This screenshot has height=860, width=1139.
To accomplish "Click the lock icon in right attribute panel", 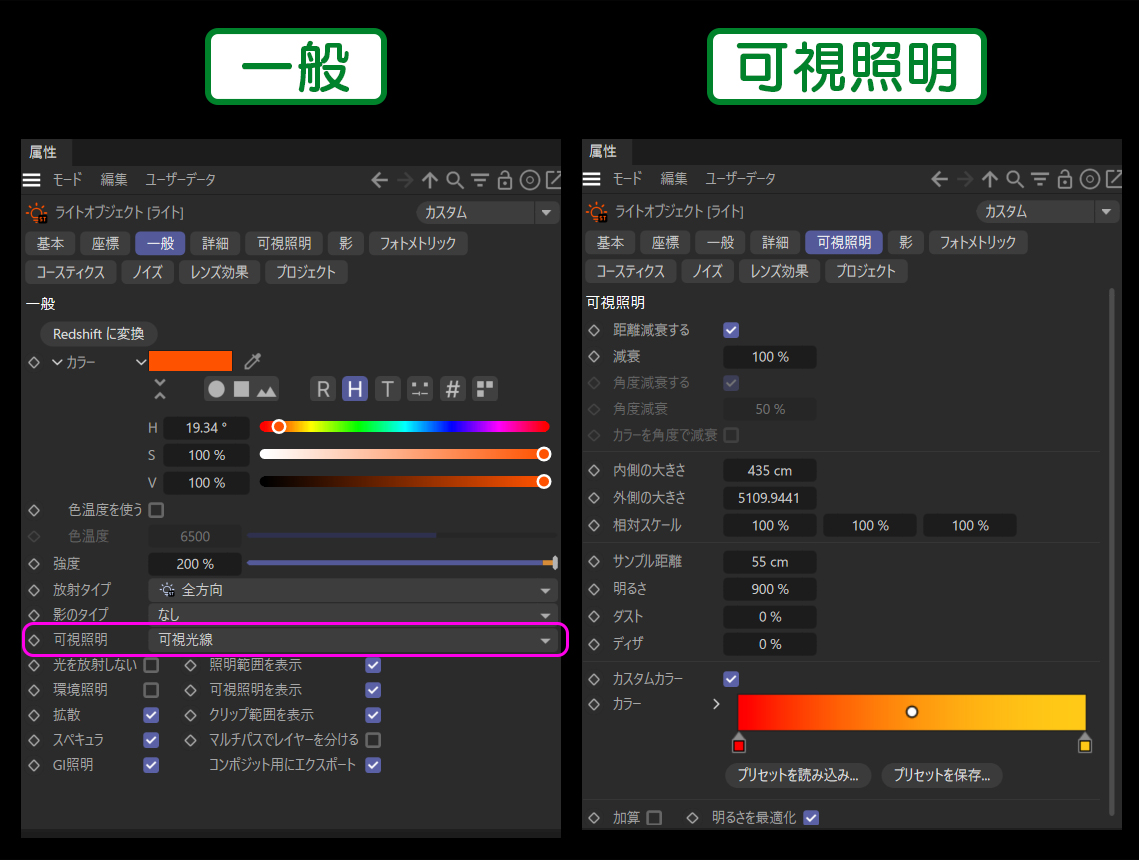I will pyautogui.click(x=1065, y=179).
